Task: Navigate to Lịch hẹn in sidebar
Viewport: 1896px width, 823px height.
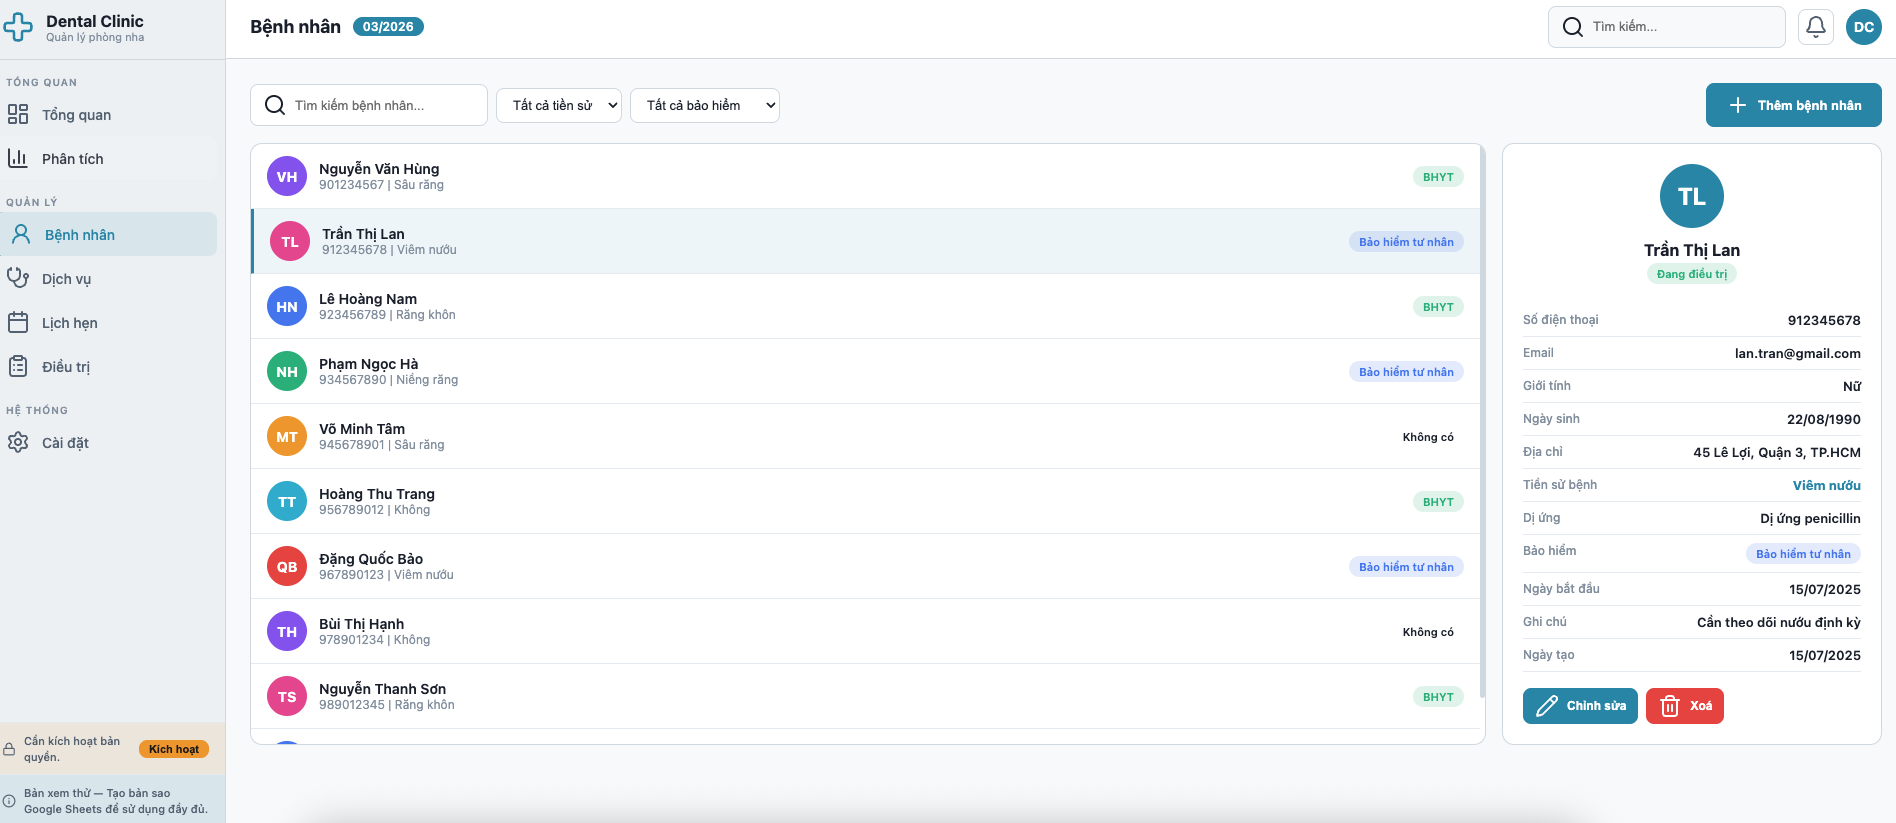Action: [x=69, y=323]
